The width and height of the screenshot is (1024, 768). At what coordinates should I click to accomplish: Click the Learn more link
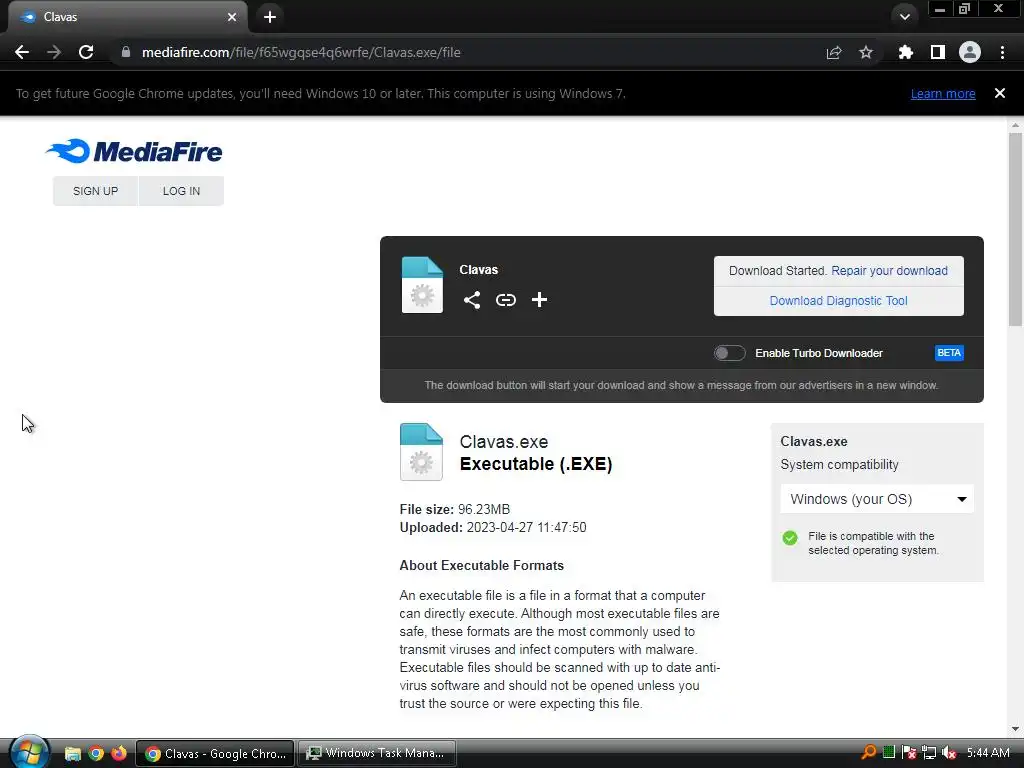(943, 93)
